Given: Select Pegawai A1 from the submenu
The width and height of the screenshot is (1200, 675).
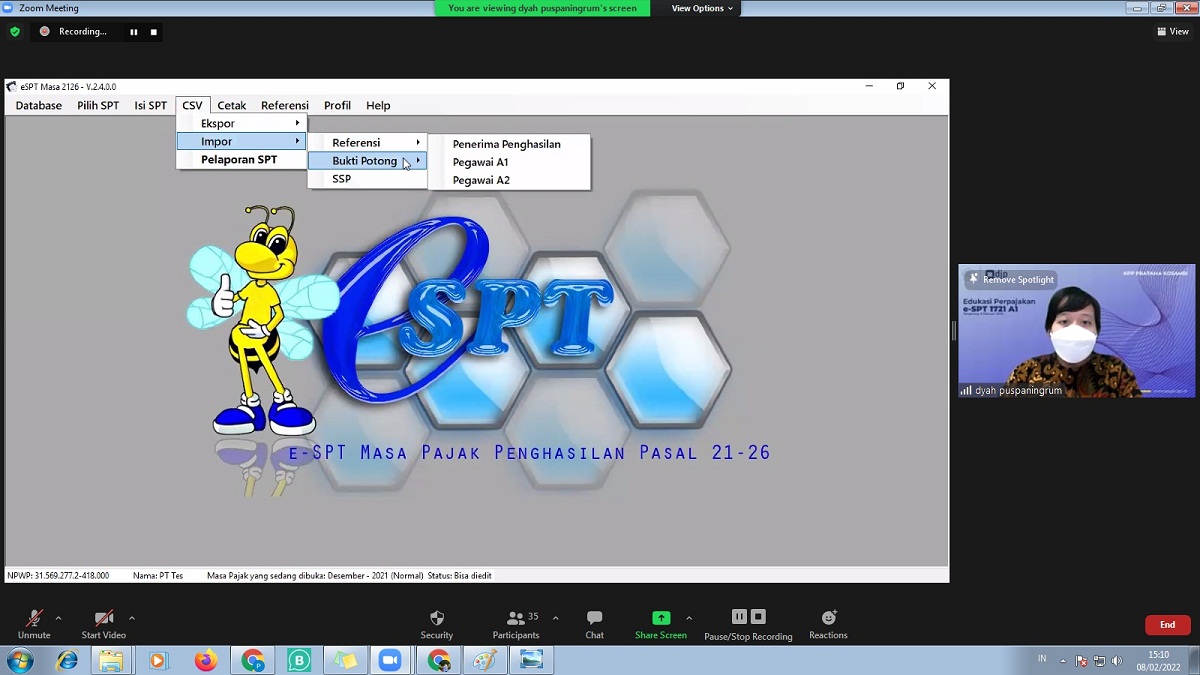Looking at the screenshot, I should (x=480, y=162).
